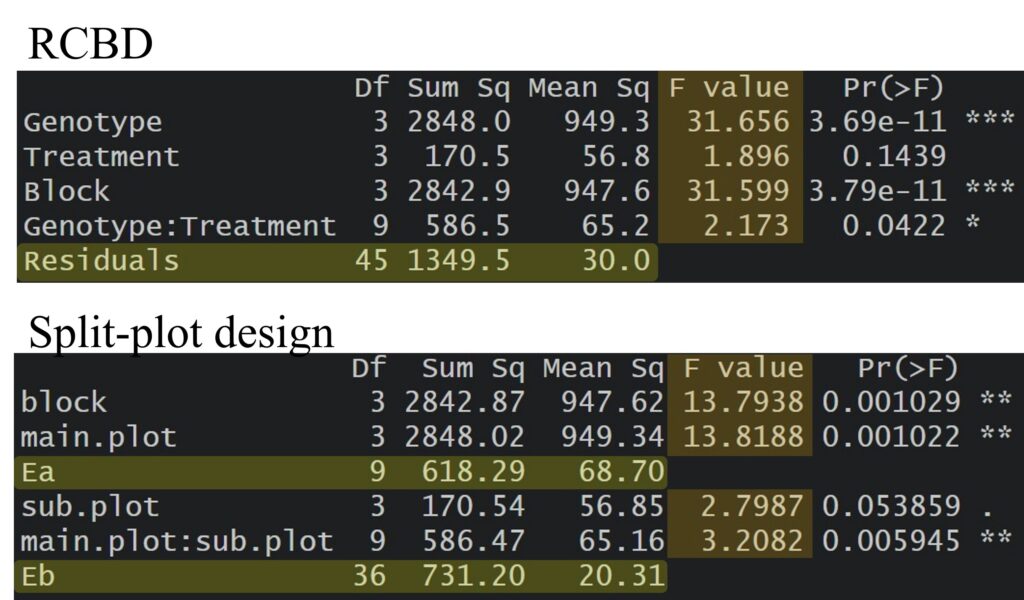The image size is (1024, 600).
Task: Click the Split-plot design heading
Action: coord(181,330)
